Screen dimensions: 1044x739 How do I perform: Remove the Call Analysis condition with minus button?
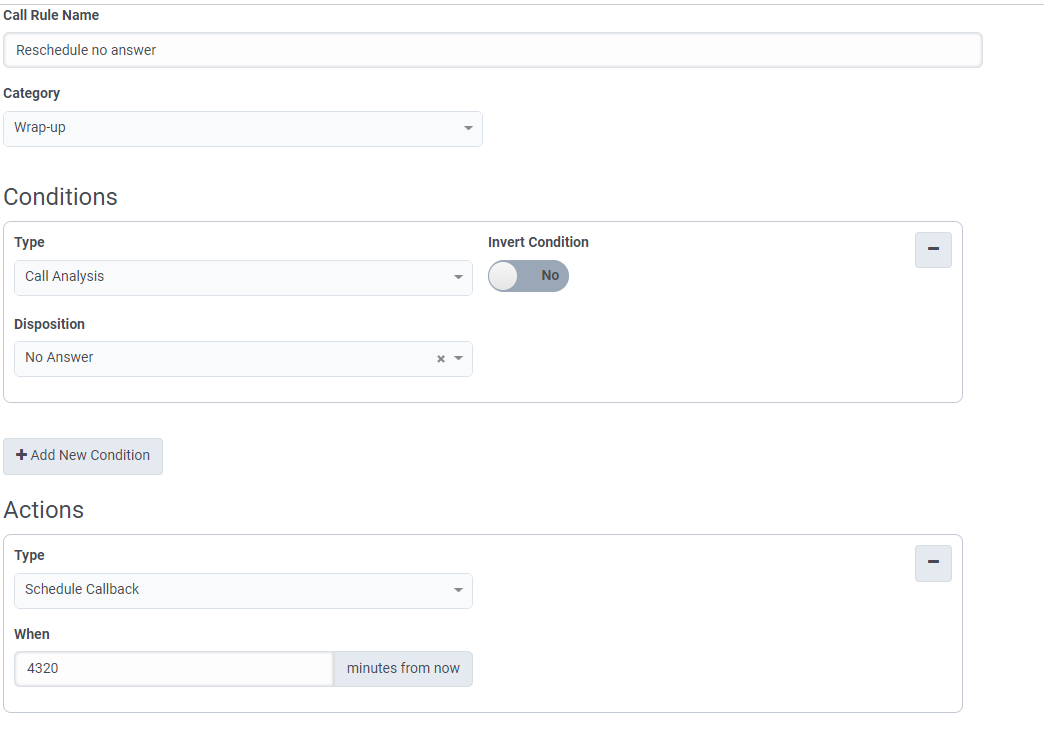click(x=933, y=250)
